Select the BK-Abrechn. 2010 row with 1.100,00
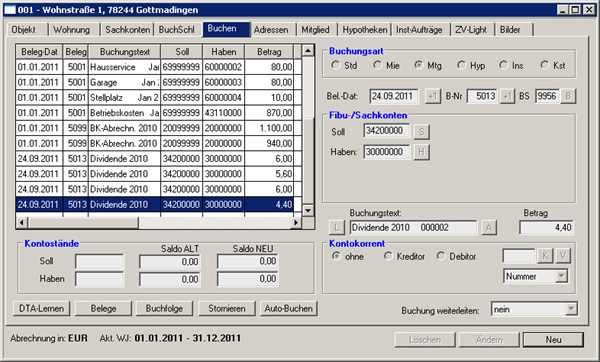 click(155, 128)
